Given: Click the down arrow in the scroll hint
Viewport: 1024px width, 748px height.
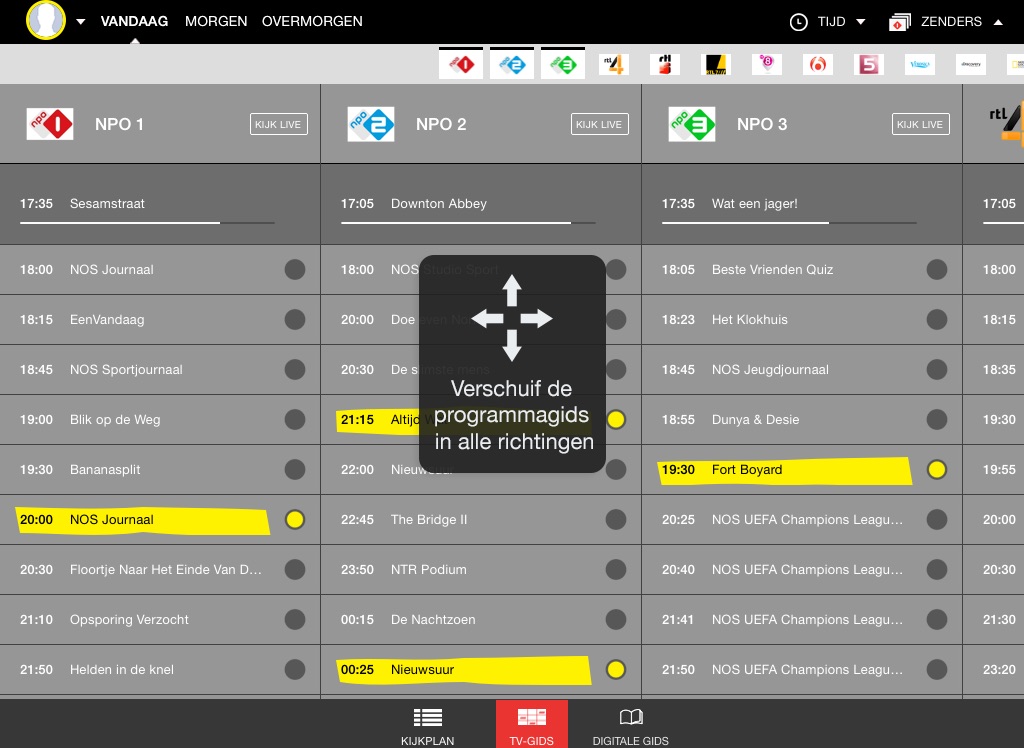Looking at the screenshot, I should 512,346.
